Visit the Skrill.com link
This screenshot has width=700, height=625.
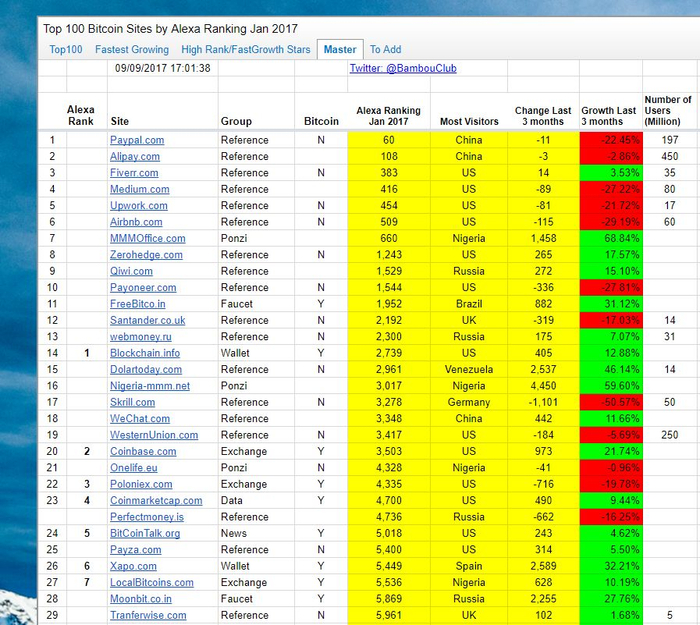pyautogui.click(x=133, y=402)
